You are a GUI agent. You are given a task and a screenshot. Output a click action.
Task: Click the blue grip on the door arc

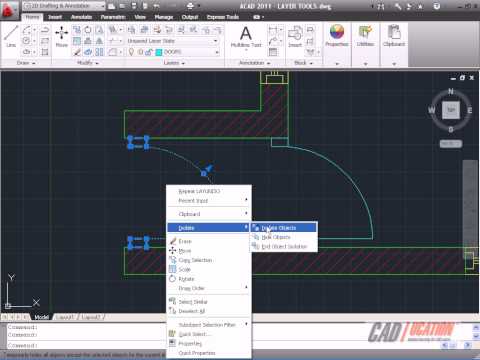[204, 173]
